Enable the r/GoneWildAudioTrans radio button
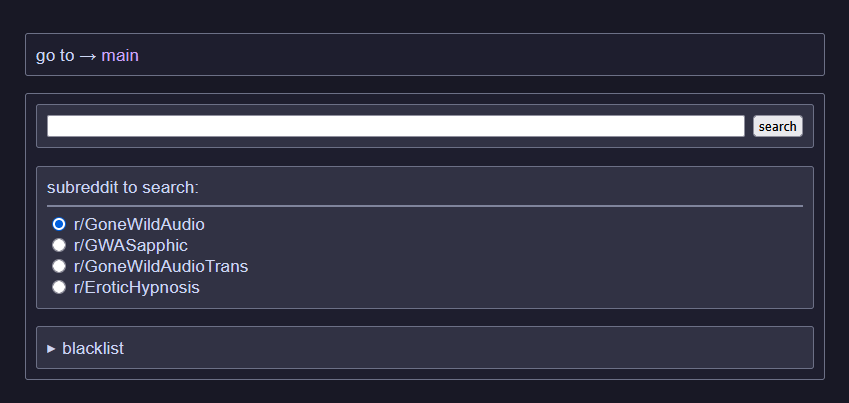The width and height of the screenshot is (849, 403). pyautogui.click(x=59, y=266)
